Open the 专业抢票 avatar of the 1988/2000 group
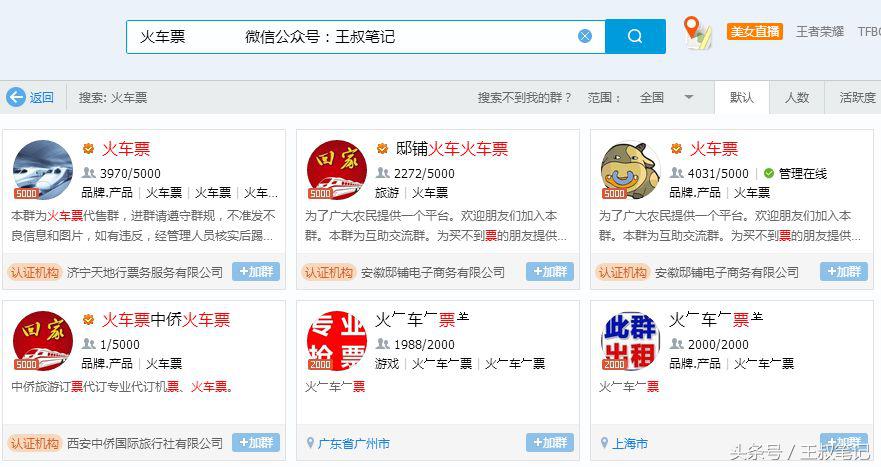Screen dimensions: 881x467 tap(337, 341)
